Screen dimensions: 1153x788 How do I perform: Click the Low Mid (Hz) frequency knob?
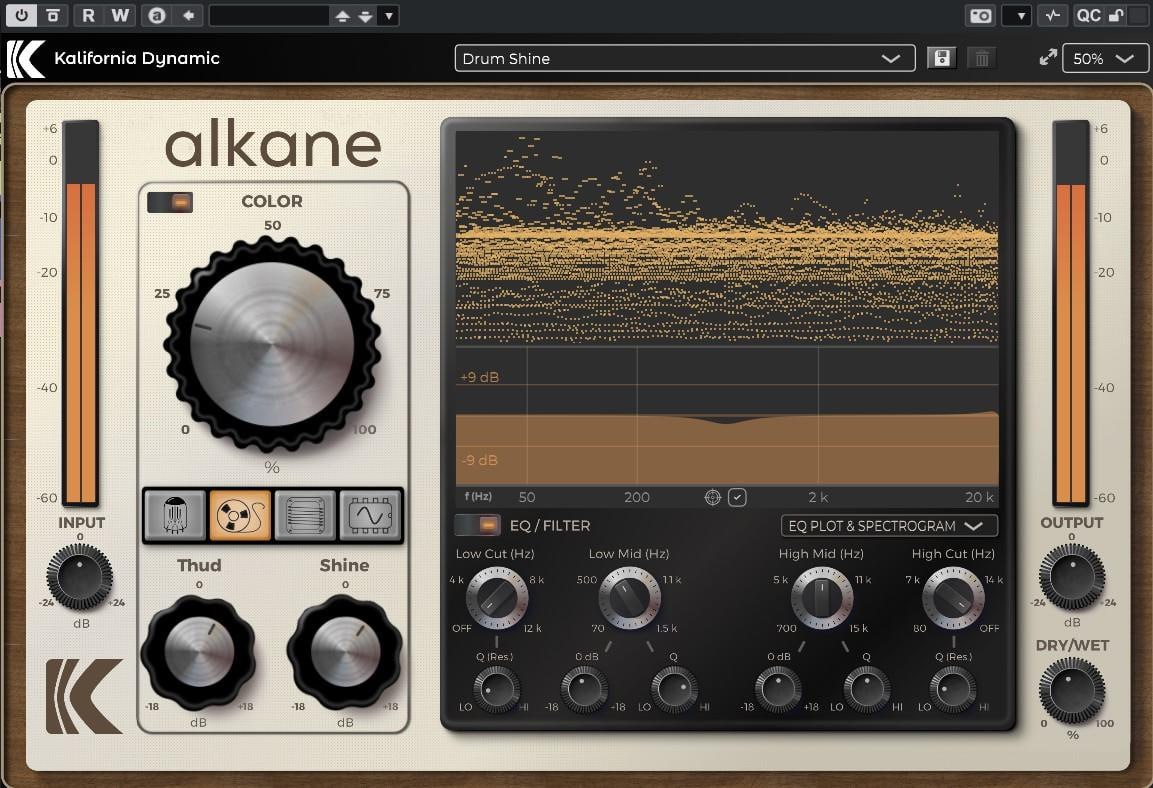pos(629,598)
